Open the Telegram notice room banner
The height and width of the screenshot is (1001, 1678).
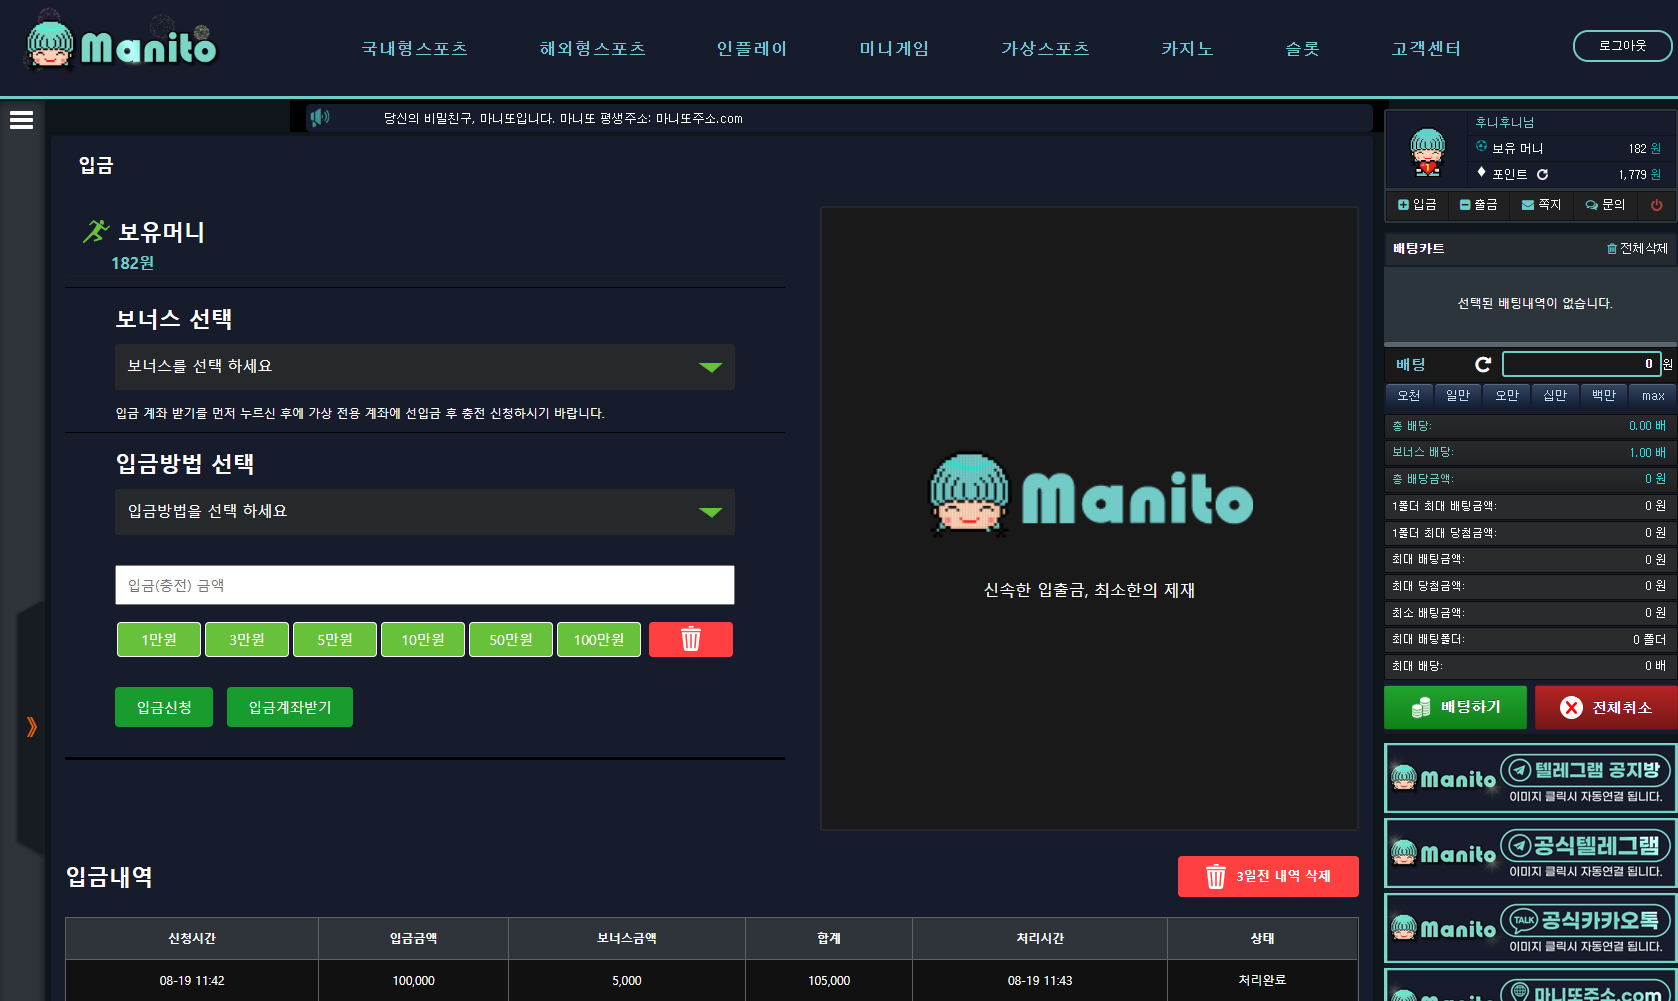[x=1530, y=778]
